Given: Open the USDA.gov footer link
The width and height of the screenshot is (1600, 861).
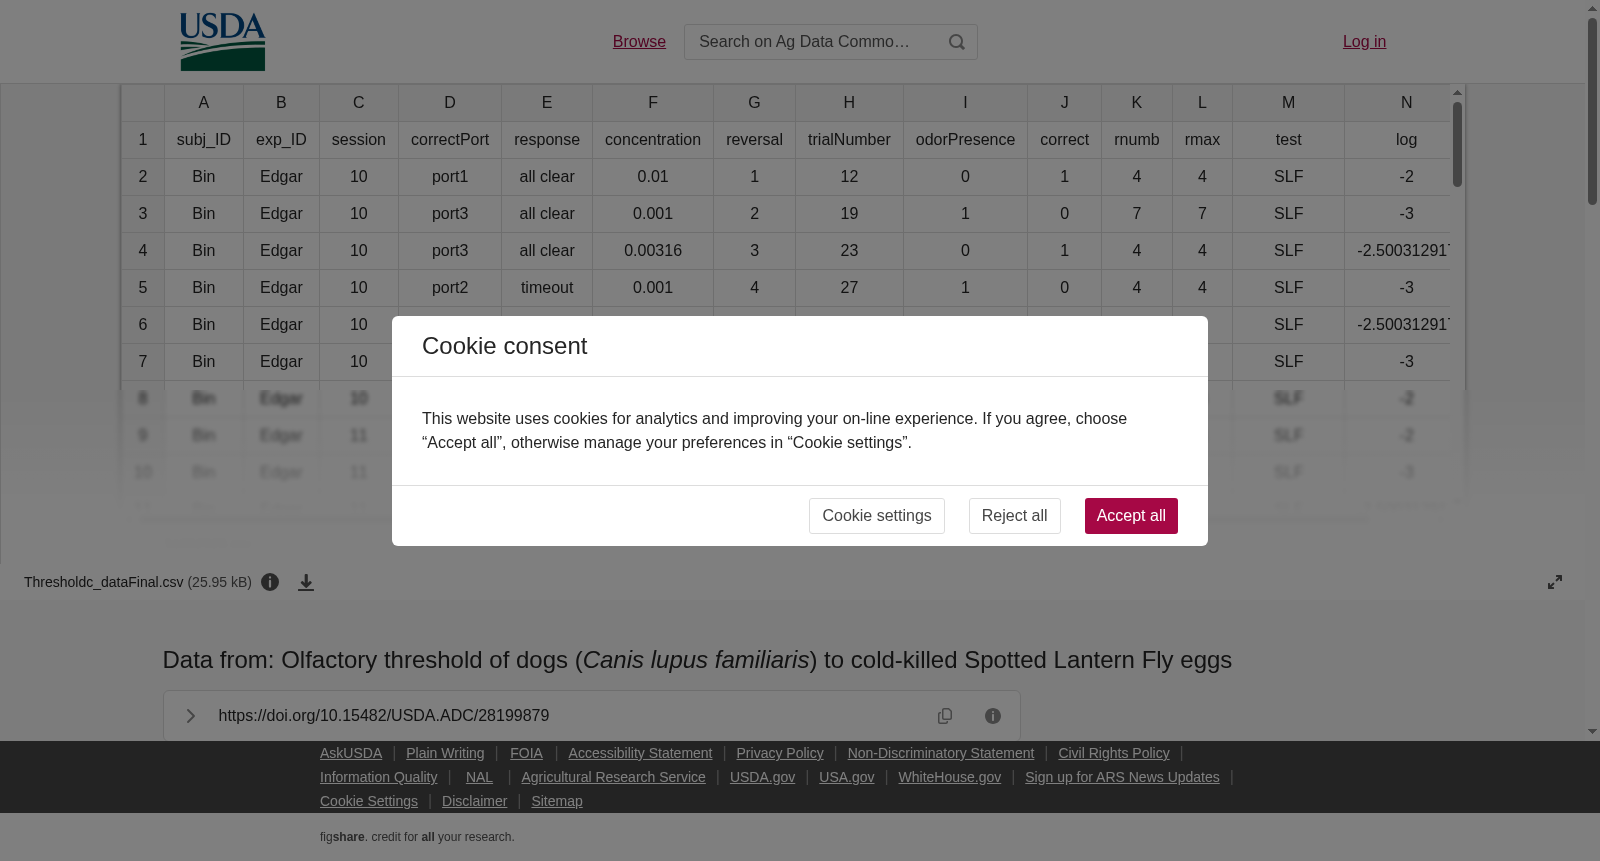Looking at the screenshot, I should click(762, 777).
